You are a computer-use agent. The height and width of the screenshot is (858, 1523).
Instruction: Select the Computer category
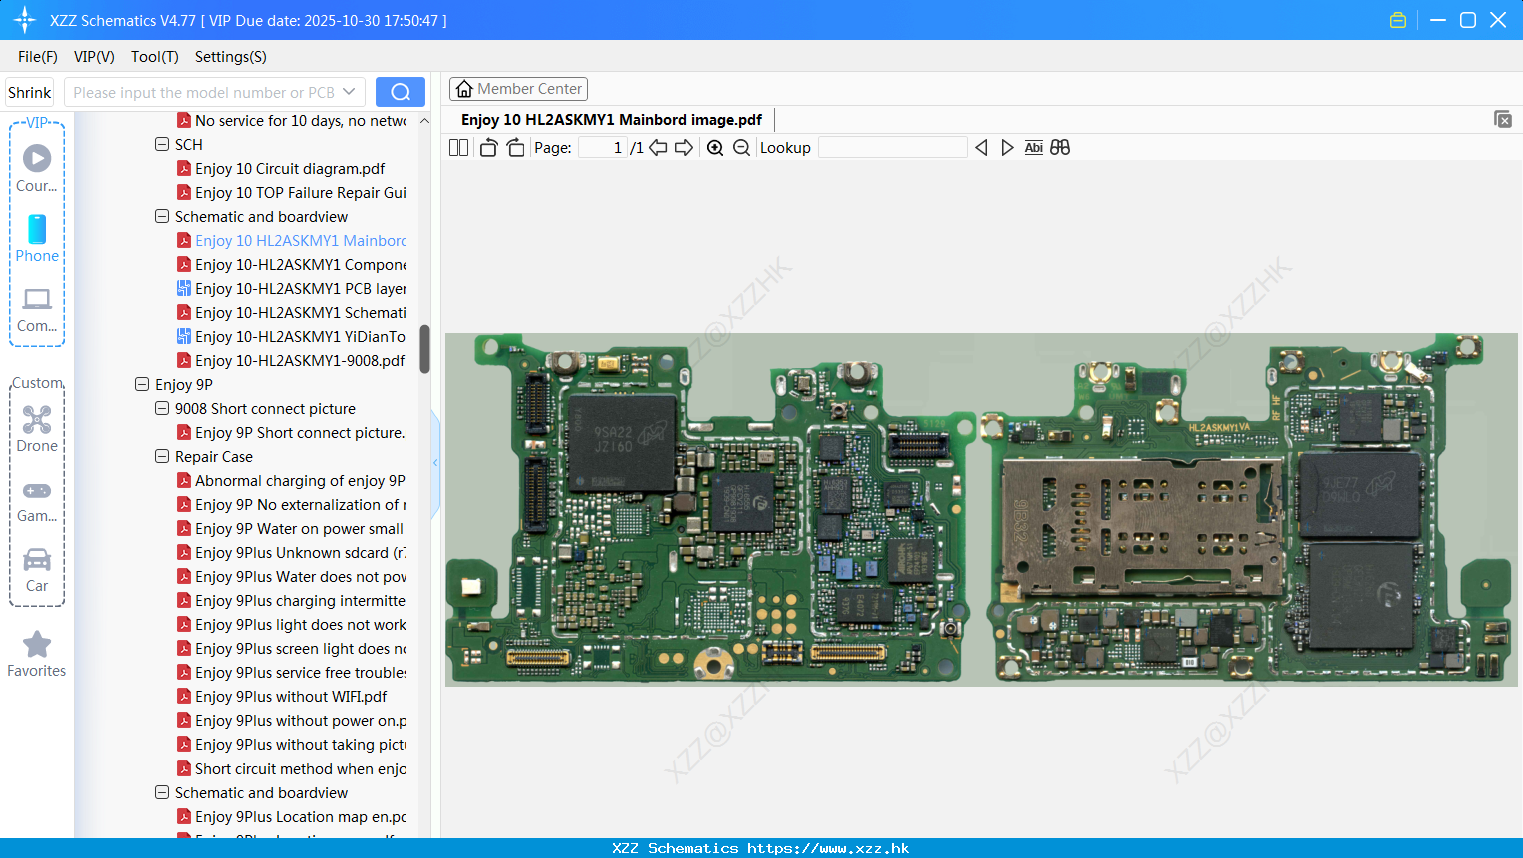37,309
